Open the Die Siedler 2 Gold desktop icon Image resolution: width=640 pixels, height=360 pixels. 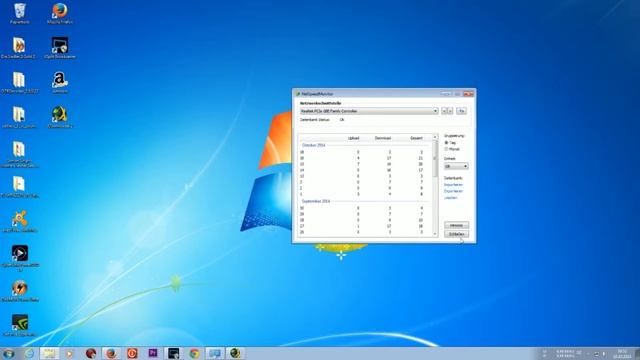point(19,48)
